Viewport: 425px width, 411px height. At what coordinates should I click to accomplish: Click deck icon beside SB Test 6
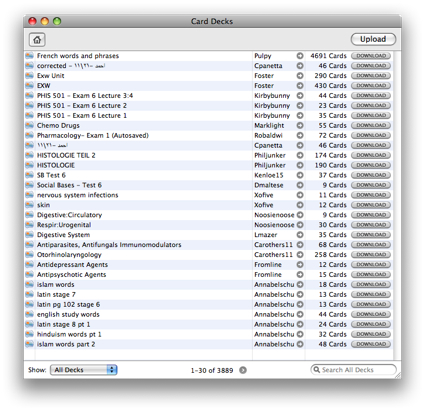tap(30, 175)
